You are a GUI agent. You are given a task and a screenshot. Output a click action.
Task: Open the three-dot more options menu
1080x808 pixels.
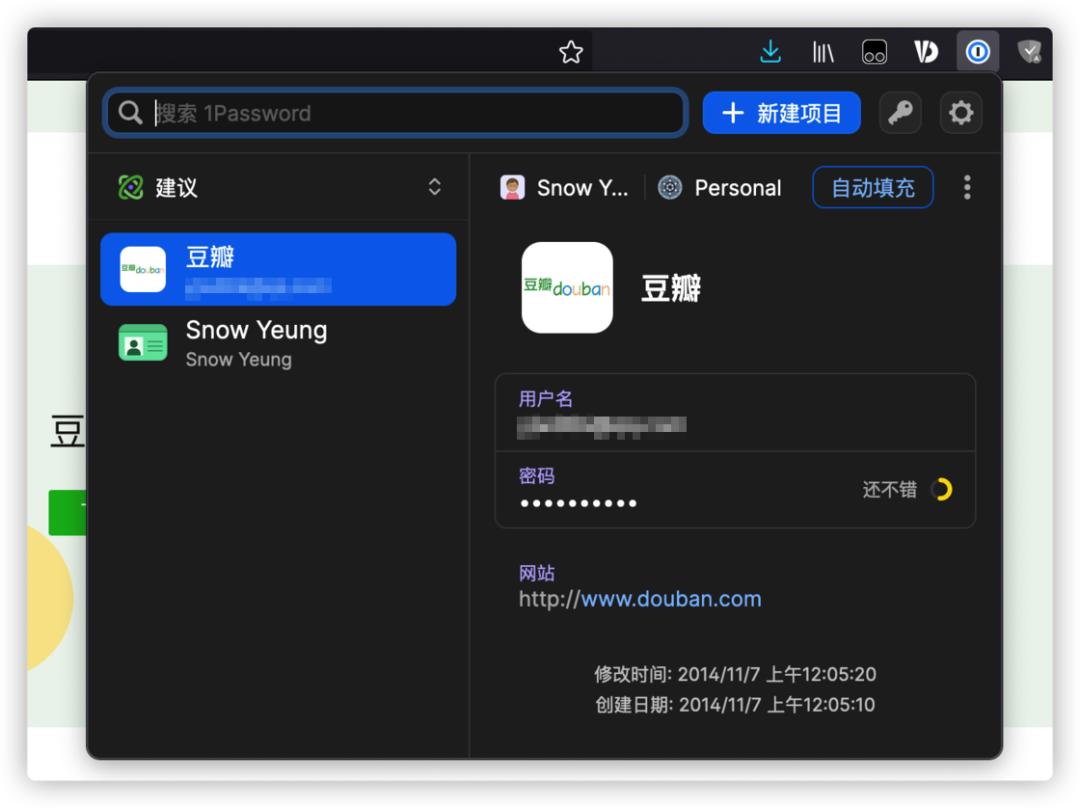967,187
